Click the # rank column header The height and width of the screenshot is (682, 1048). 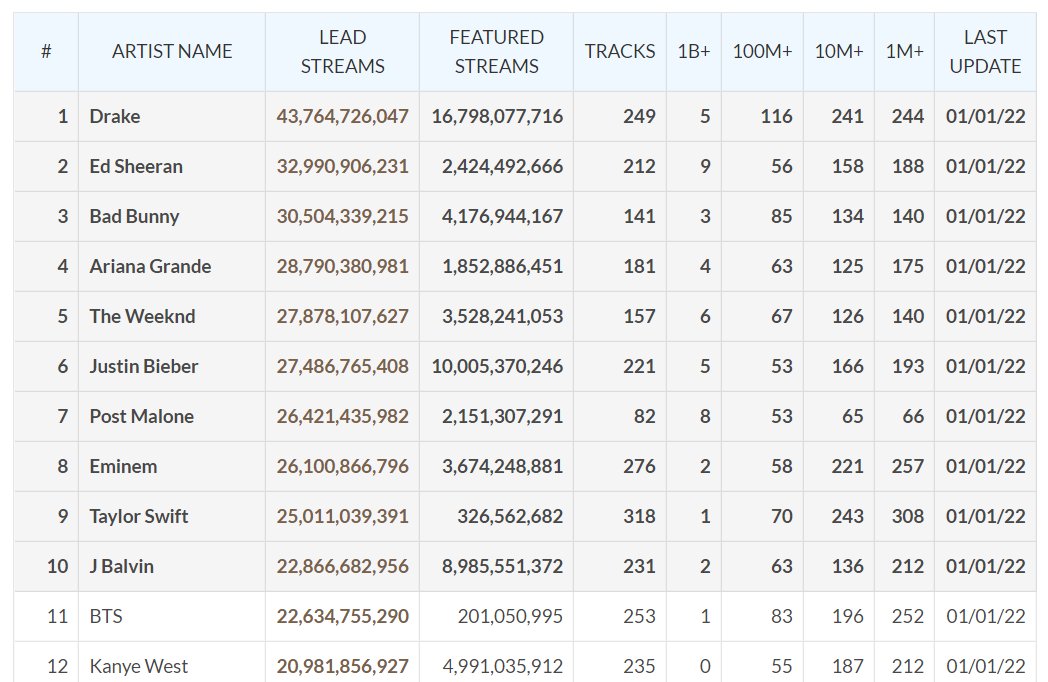(x=46, y=51)
